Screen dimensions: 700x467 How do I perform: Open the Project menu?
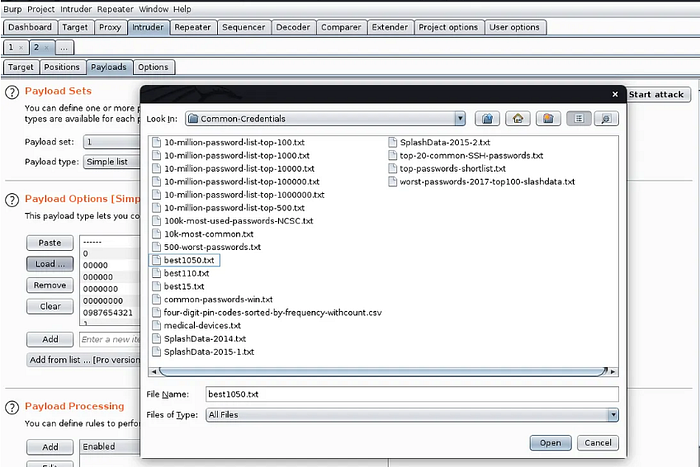pos(41,9)
